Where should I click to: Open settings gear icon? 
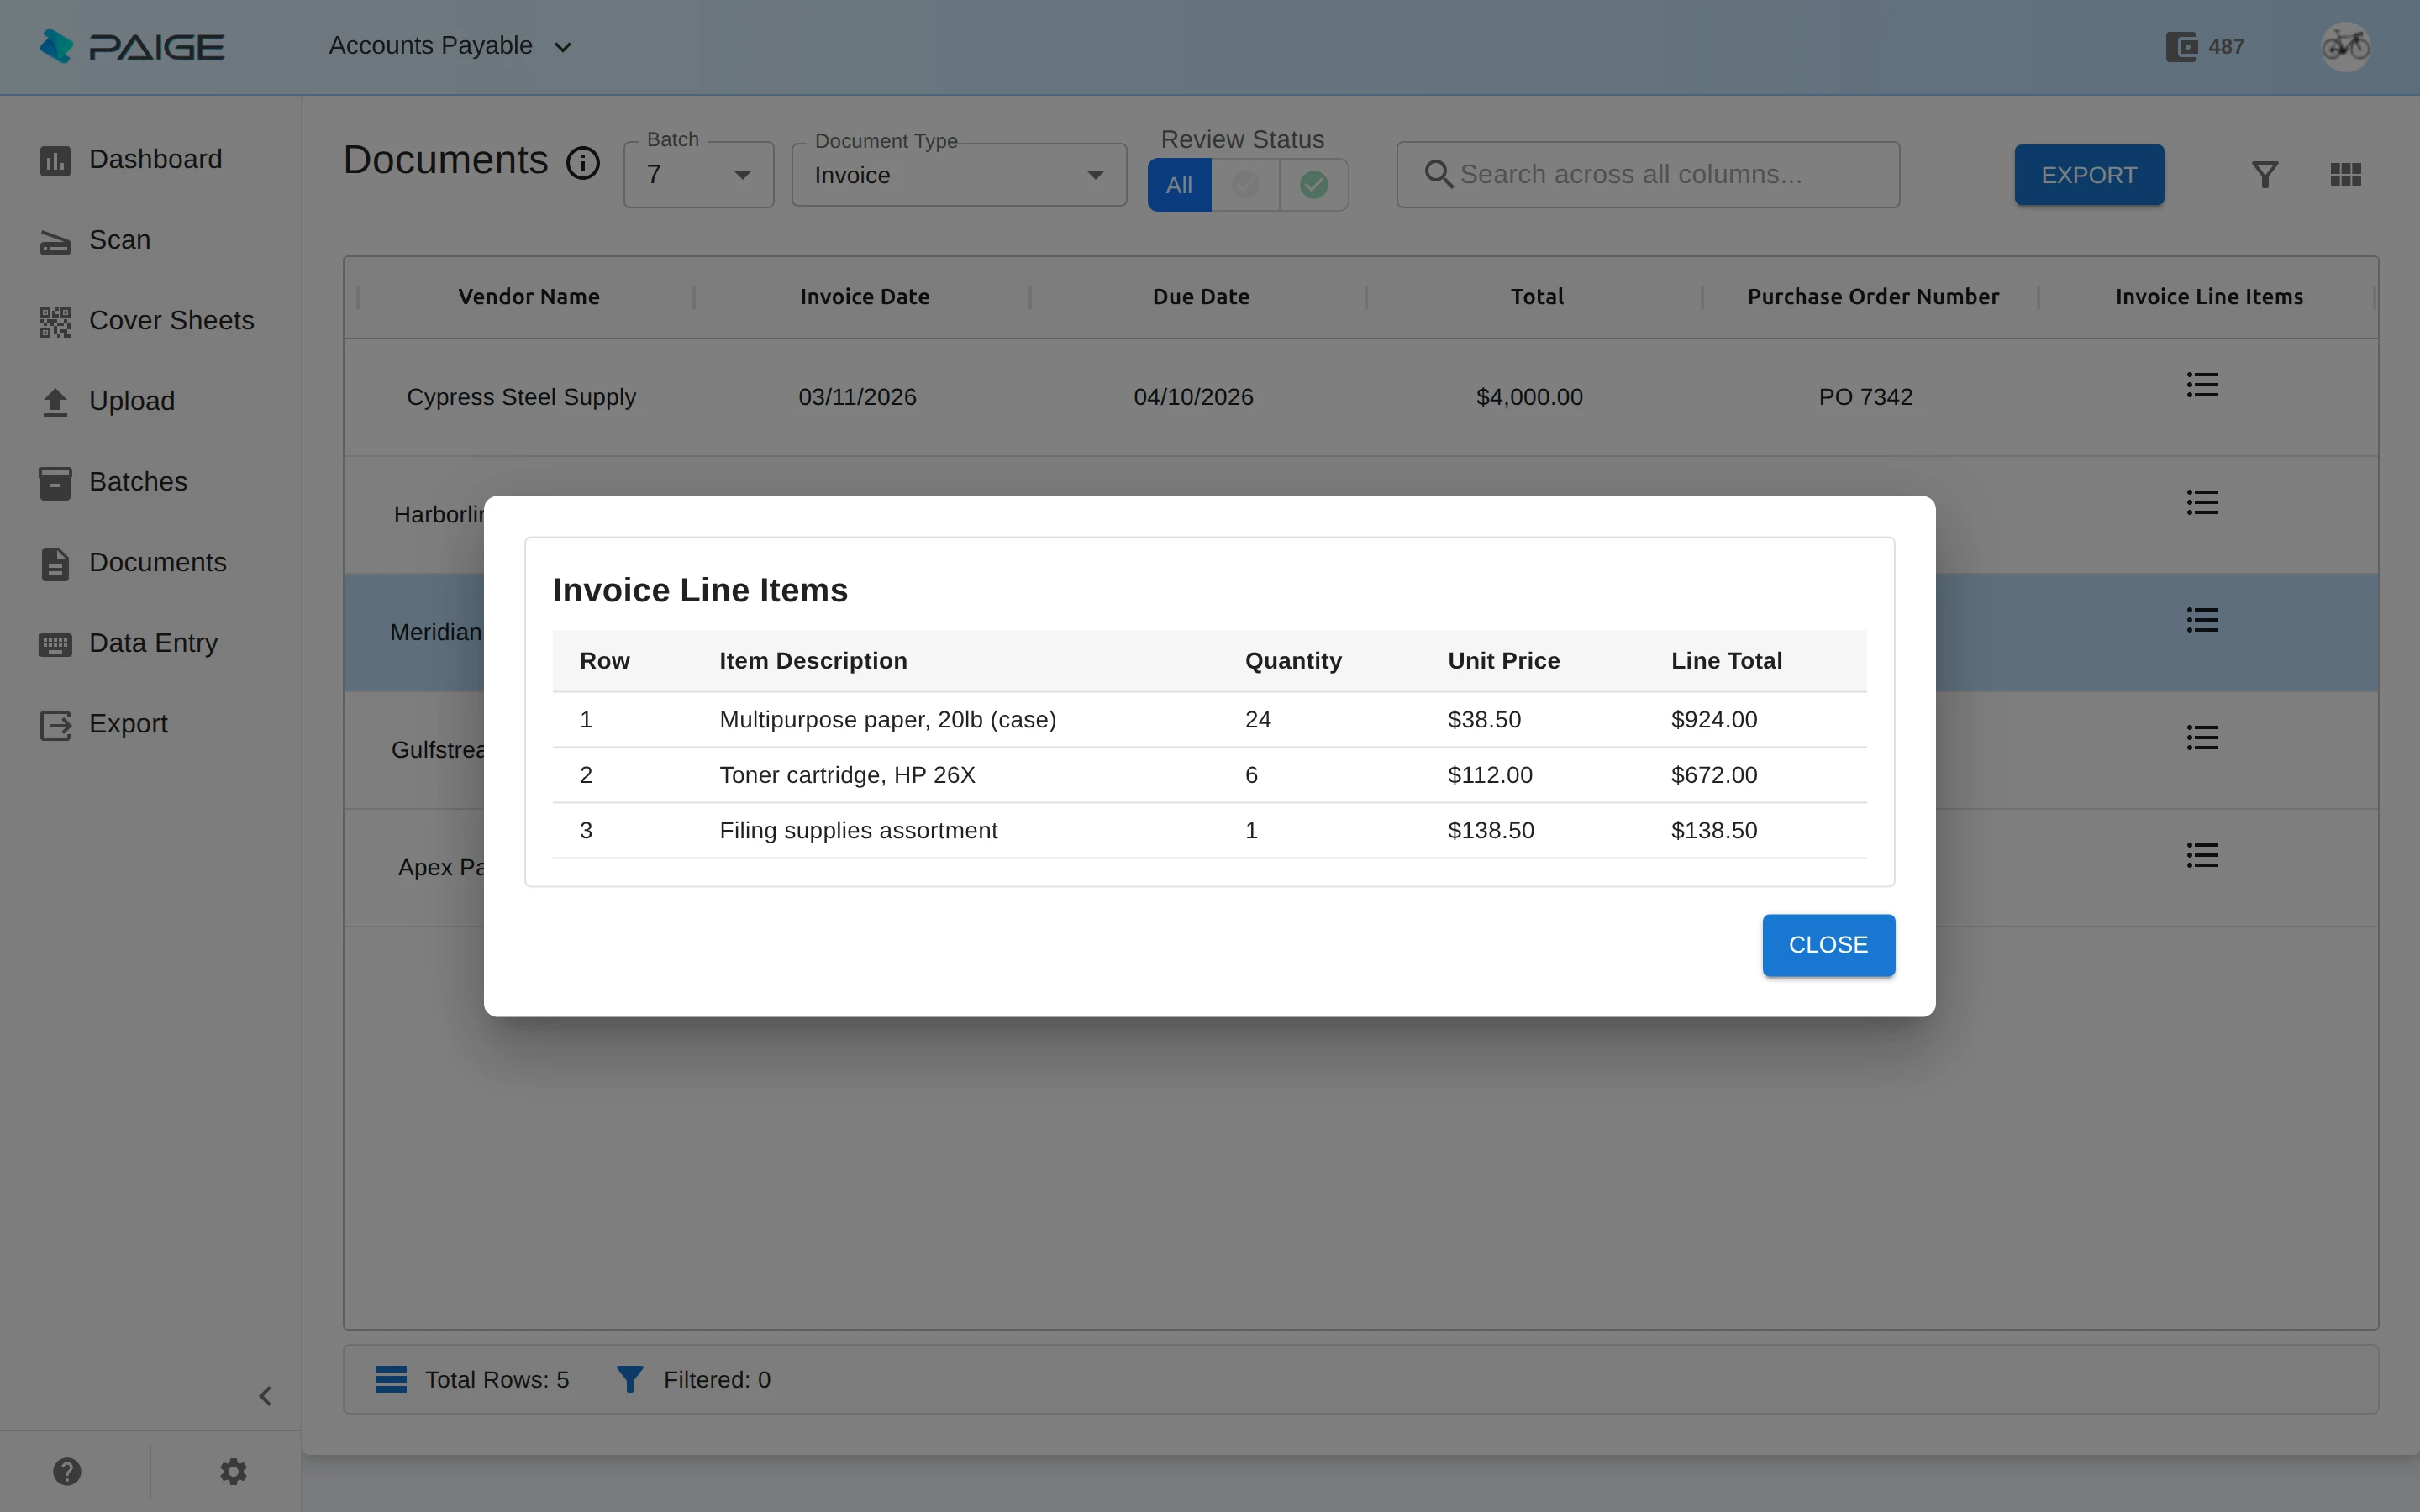click(x=233, y=1472)
